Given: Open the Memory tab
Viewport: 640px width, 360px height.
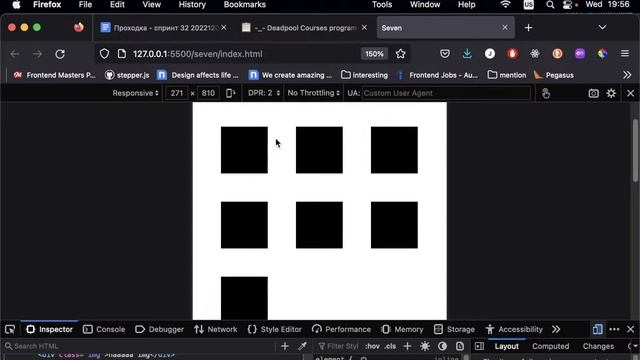Looking at the screenshot, I should (x=402, y=329).
